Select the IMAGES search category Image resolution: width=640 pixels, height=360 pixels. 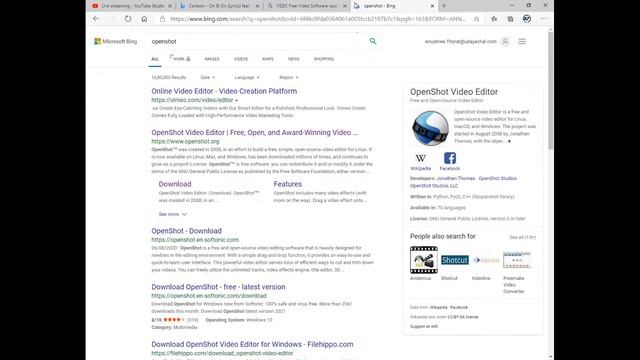tap(212, 59)
